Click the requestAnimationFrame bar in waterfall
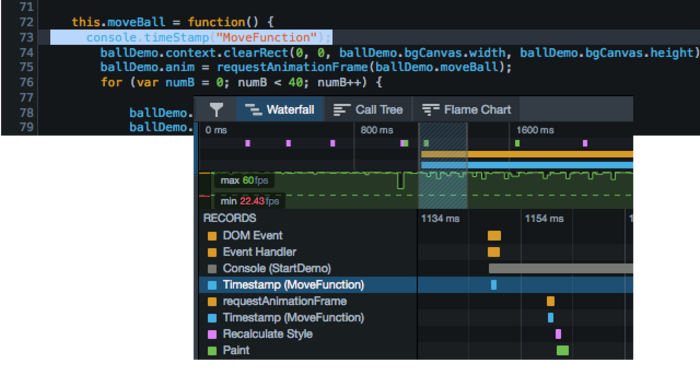 coord(551,301)
